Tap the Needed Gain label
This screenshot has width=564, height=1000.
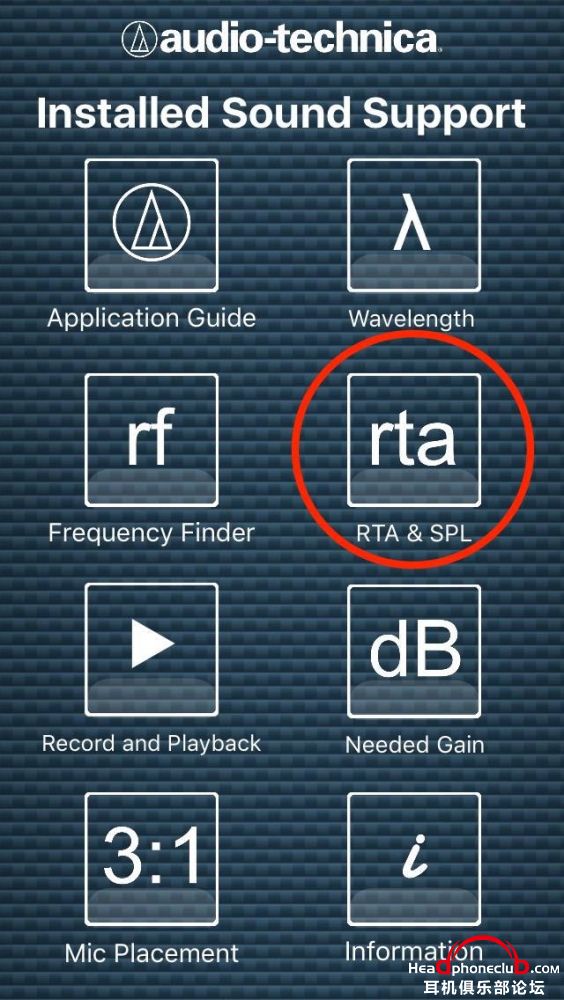(x=415, y=744)
